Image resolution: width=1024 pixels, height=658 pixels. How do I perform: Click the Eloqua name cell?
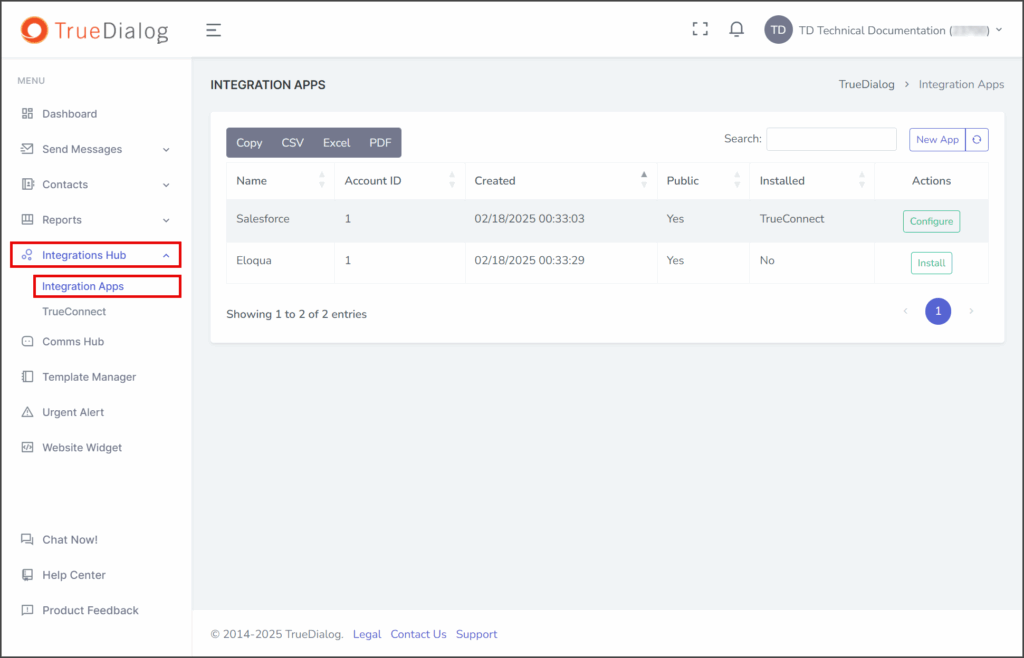coord(280,262)
